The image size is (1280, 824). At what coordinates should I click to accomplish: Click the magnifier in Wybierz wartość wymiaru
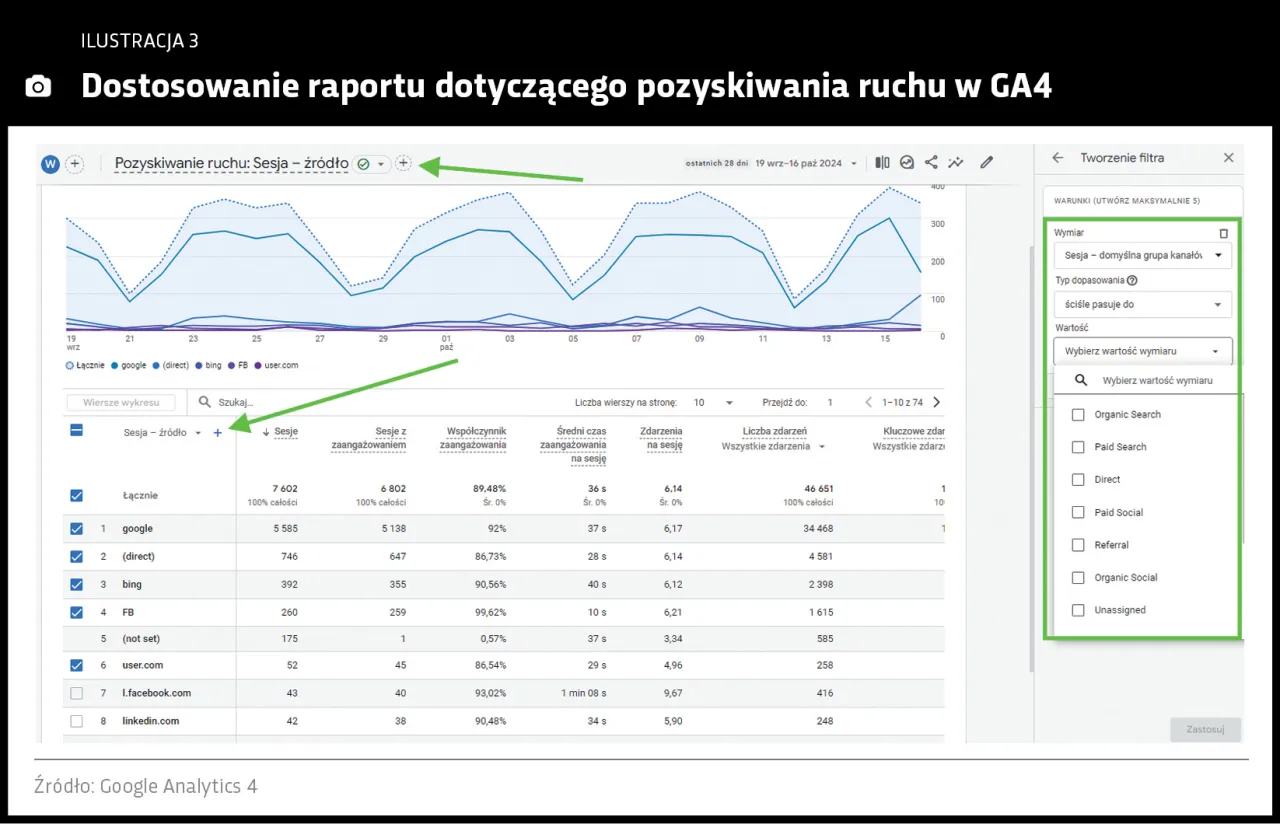[x=1081, y=380]
